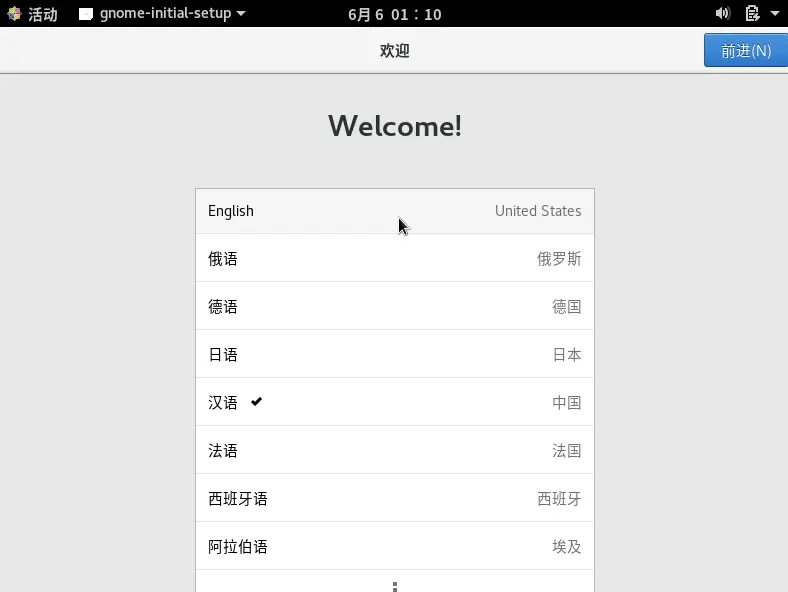Expand the system menu arrow

[775, 14]
